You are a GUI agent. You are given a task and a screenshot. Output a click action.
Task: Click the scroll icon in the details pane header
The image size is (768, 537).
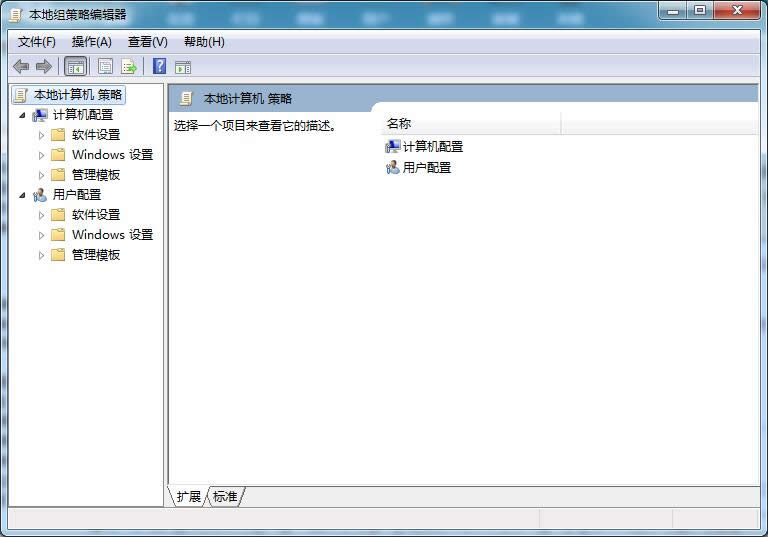186,98
